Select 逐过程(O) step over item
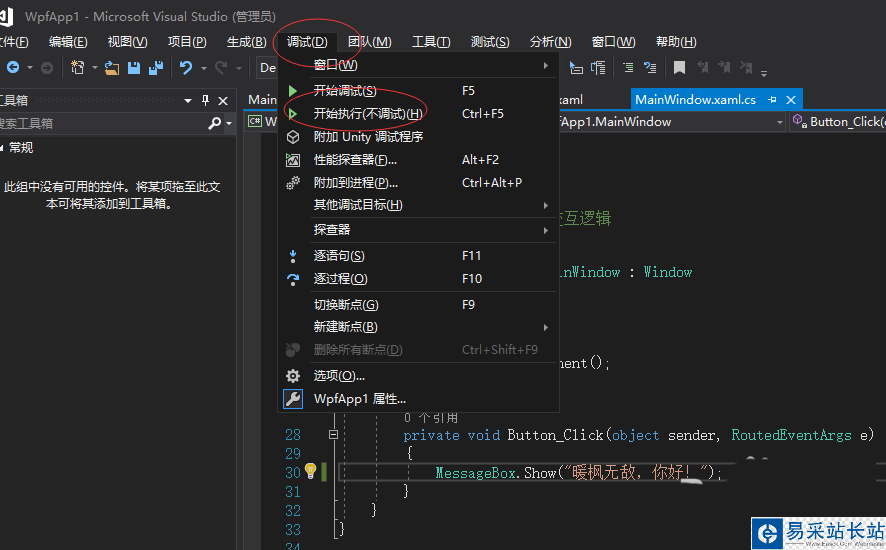Image resolution: width=886 pixels, height=550 pixels. coord(418,279)
